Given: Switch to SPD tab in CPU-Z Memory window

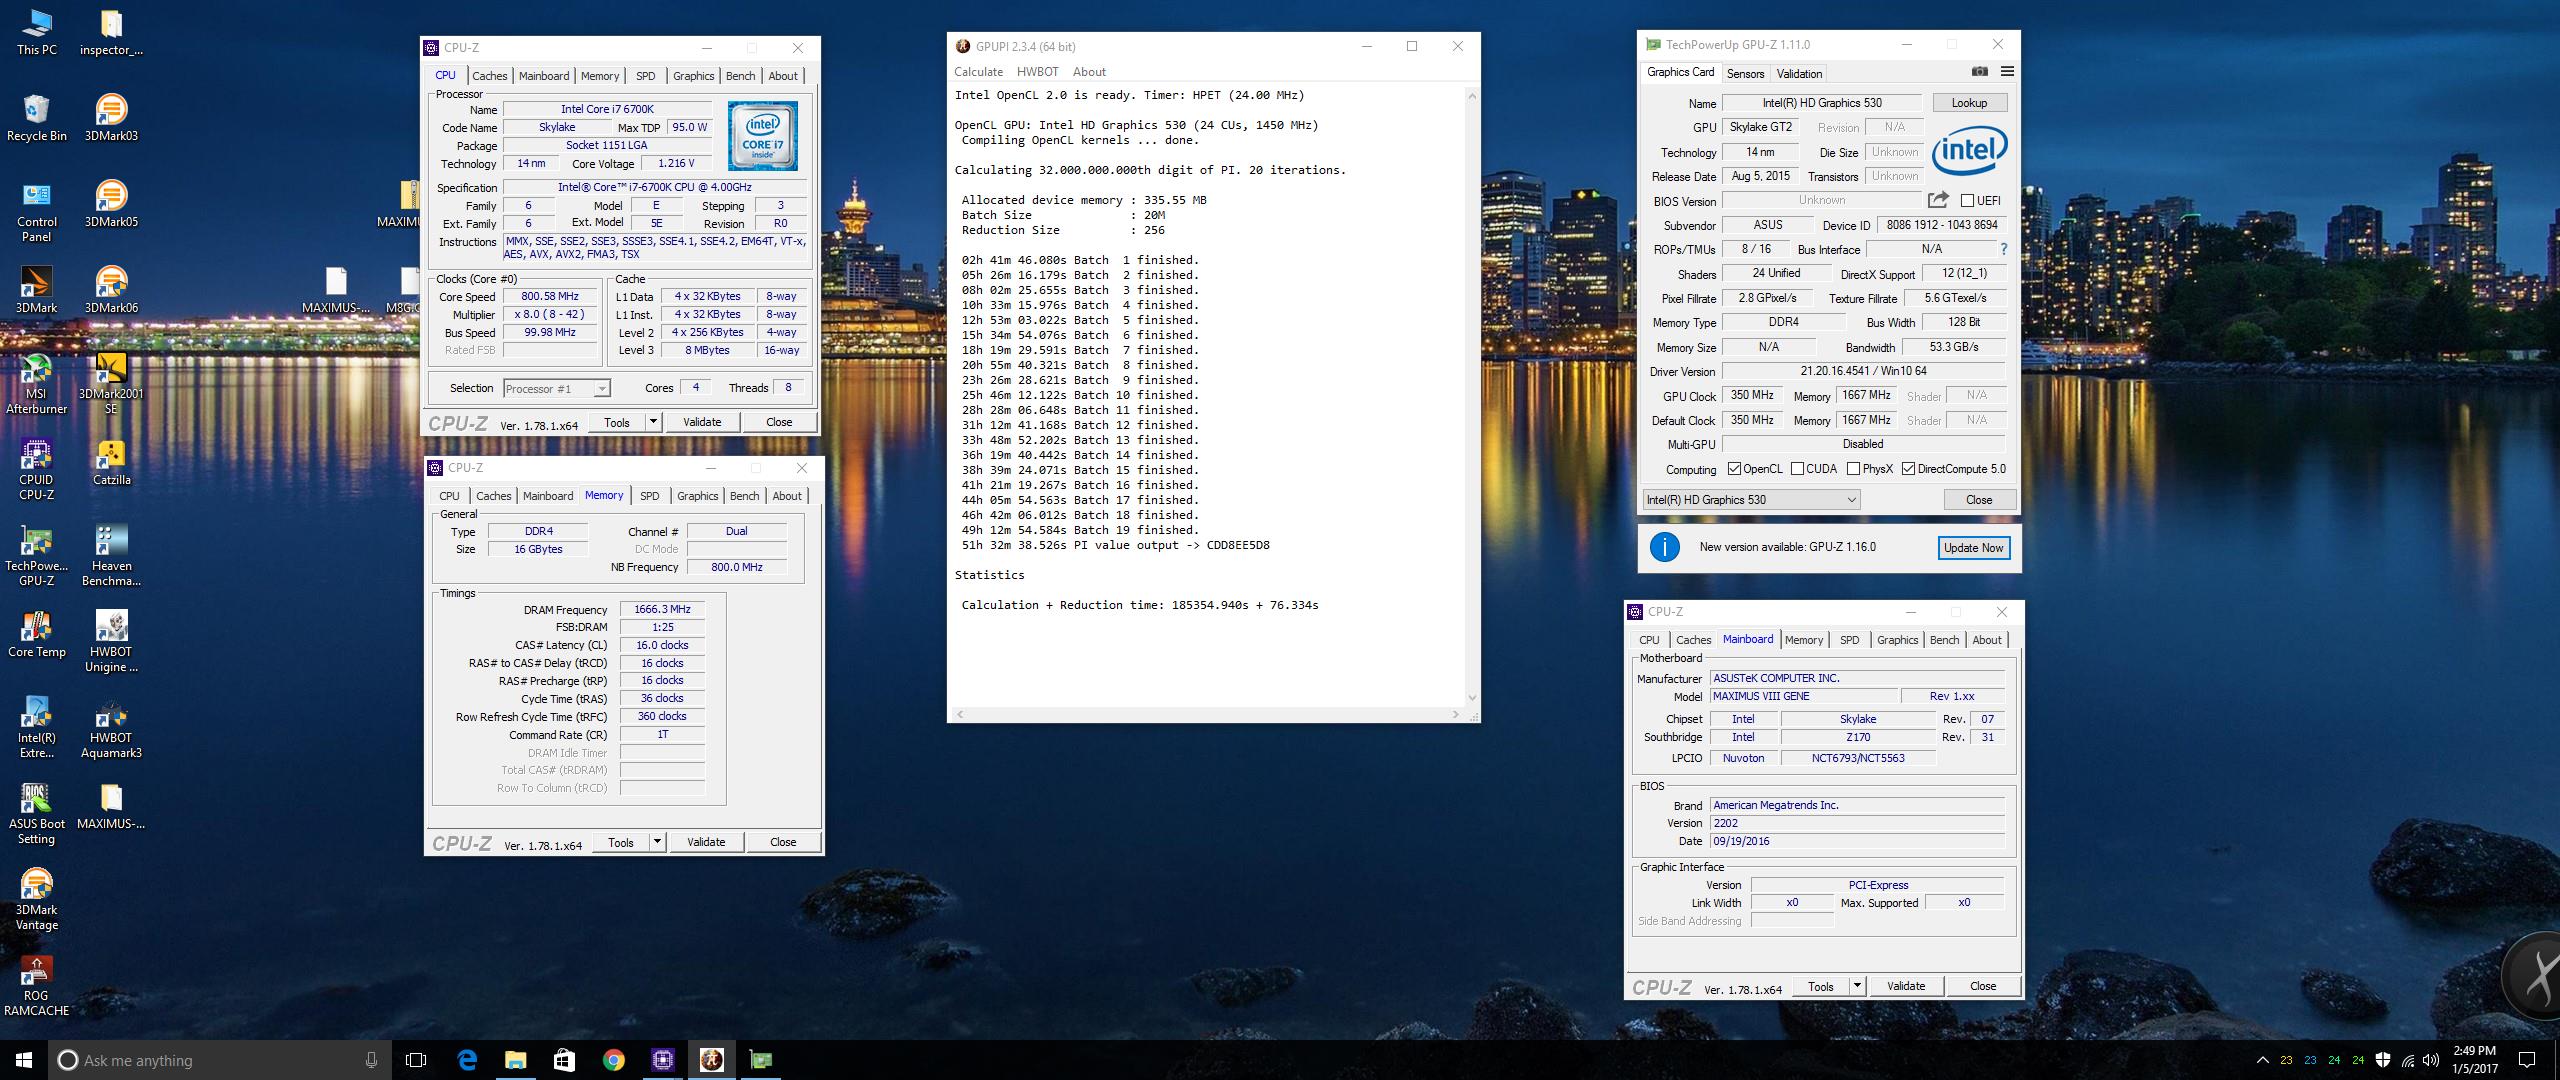Looking at the screenshot, I should point(649,496).
